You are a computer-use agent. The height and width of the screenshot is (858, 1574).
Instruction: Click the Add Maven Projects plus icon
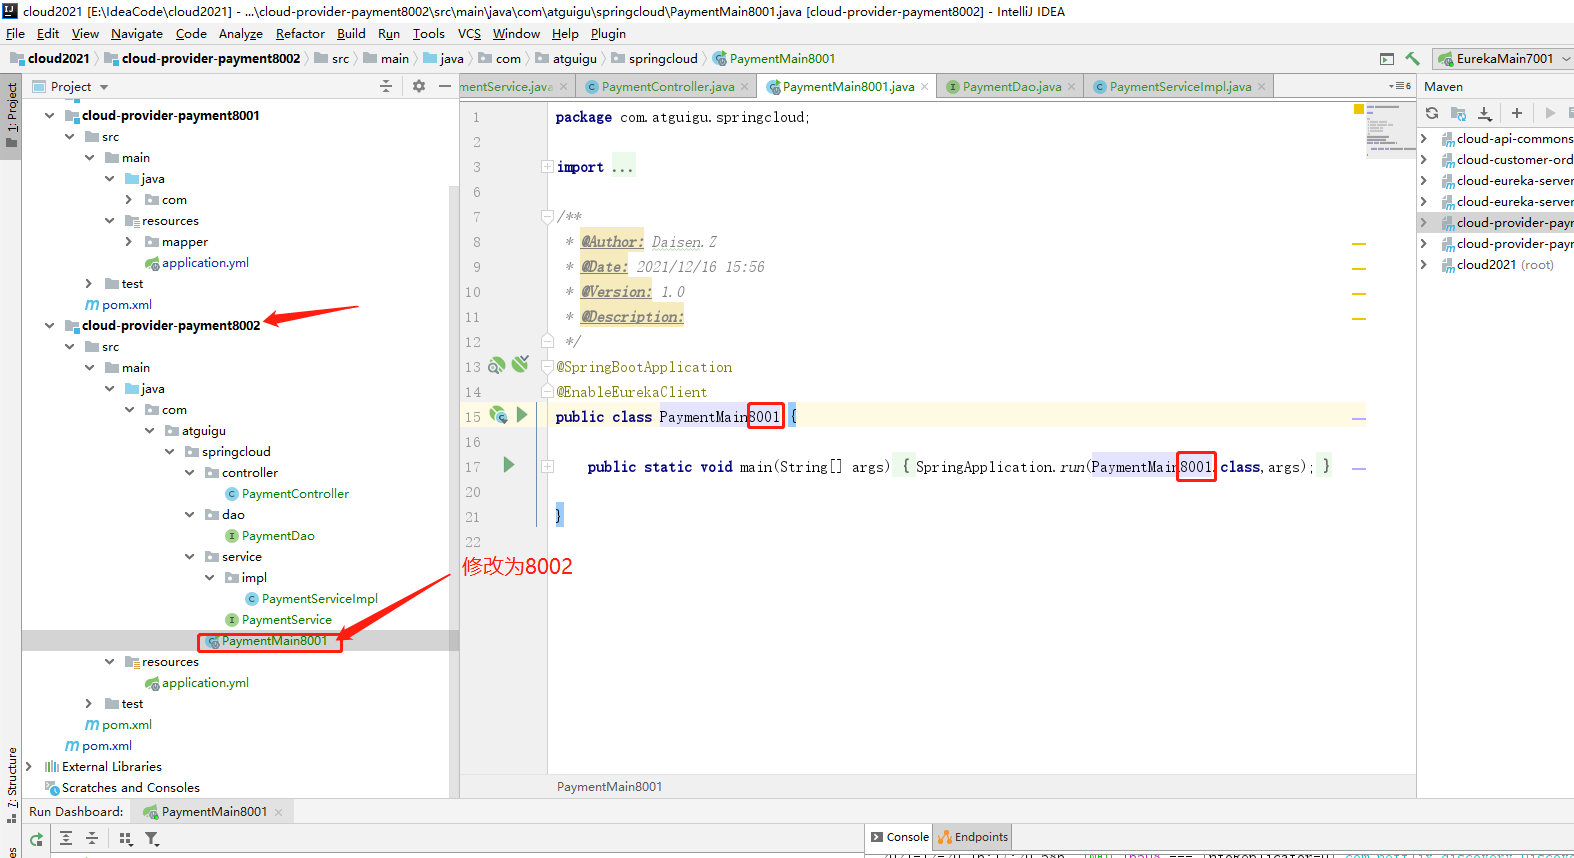click(1517, 113)
